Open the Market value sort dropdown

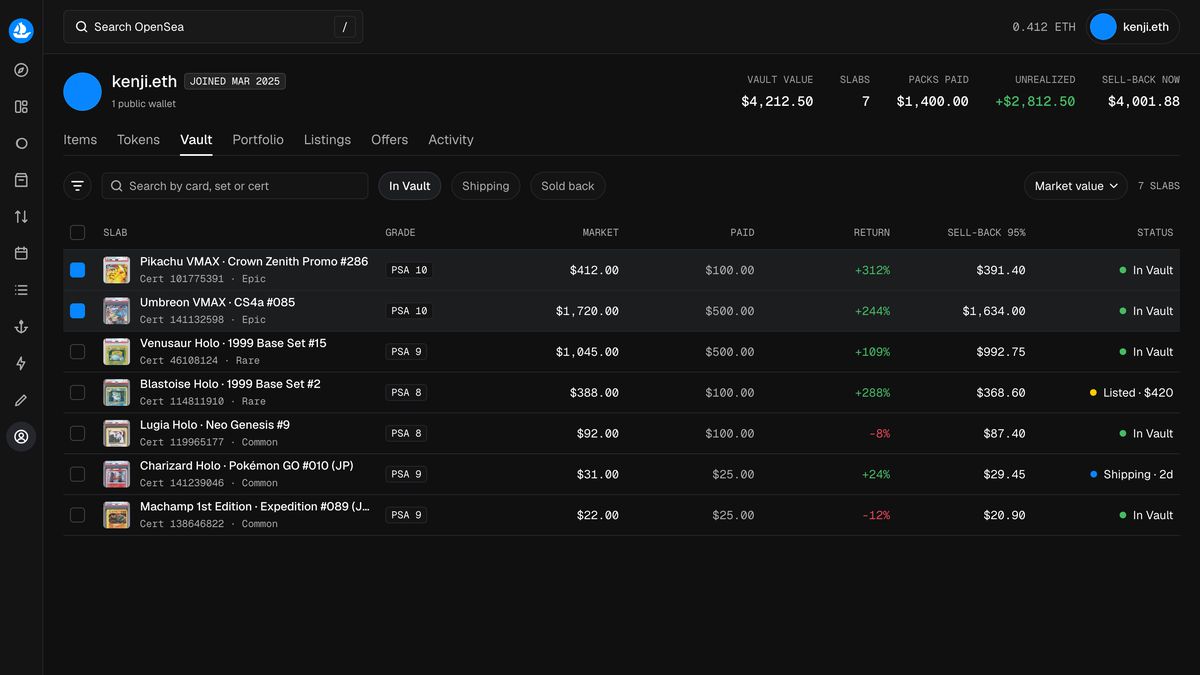1076,186
